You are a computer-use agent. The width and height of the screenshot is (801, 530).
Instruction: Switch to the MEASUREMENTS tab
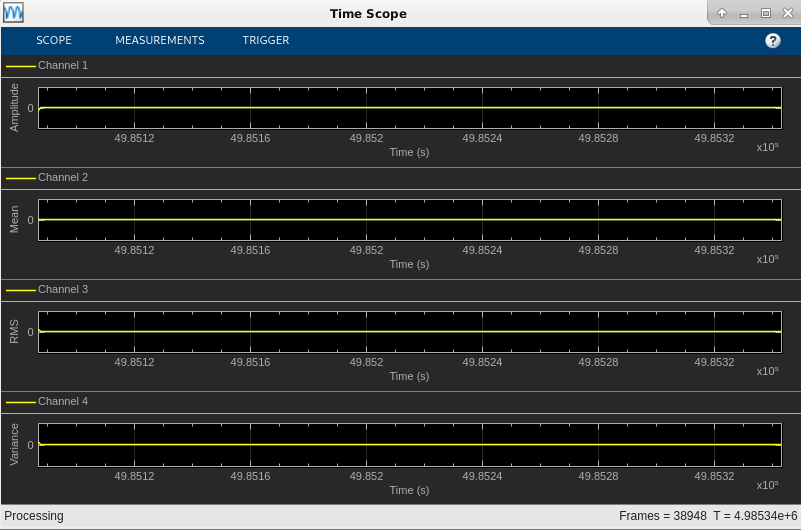tap(160, 40)
